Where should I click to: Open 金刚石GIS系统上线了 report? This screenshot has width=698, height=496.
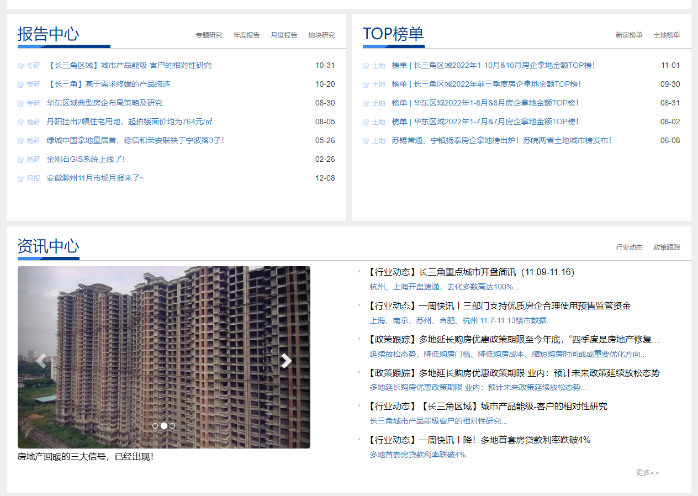coord(86,159)
